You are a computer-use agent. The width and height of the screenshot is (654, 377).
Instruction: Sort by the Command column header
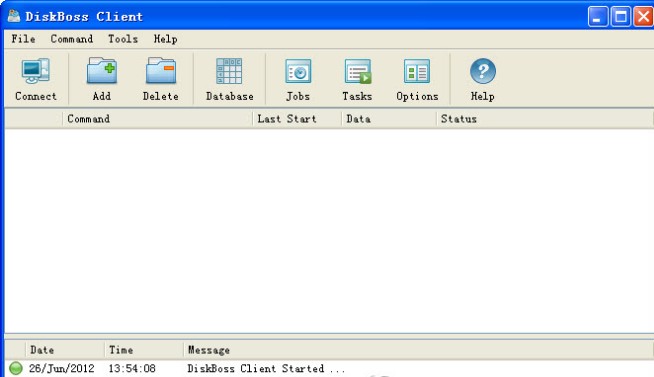157,119
